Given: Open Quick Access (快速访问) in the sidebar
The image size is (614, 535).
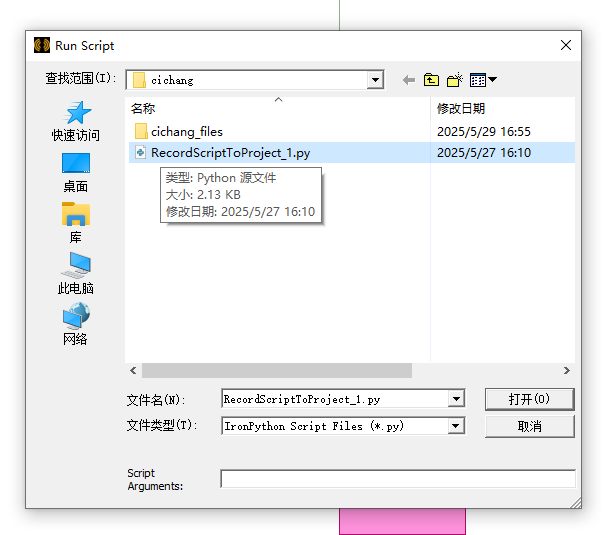Looking at the screenshot, I should coord(76,121).
